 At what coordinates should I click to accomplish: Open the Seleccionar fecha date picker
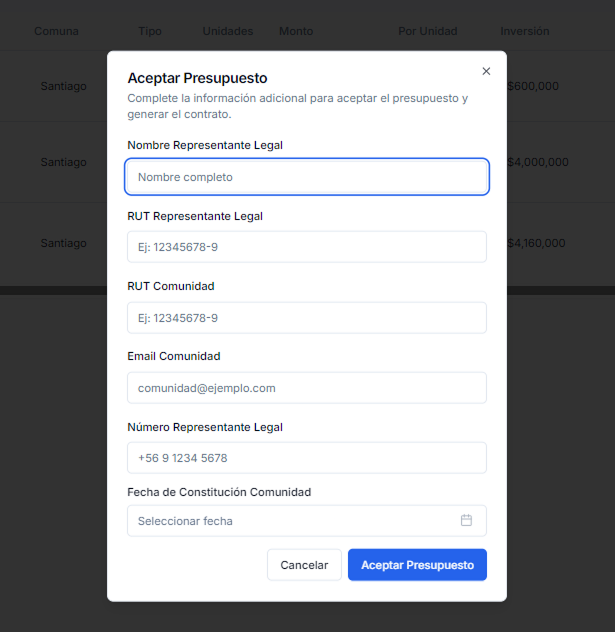point(307,521)
